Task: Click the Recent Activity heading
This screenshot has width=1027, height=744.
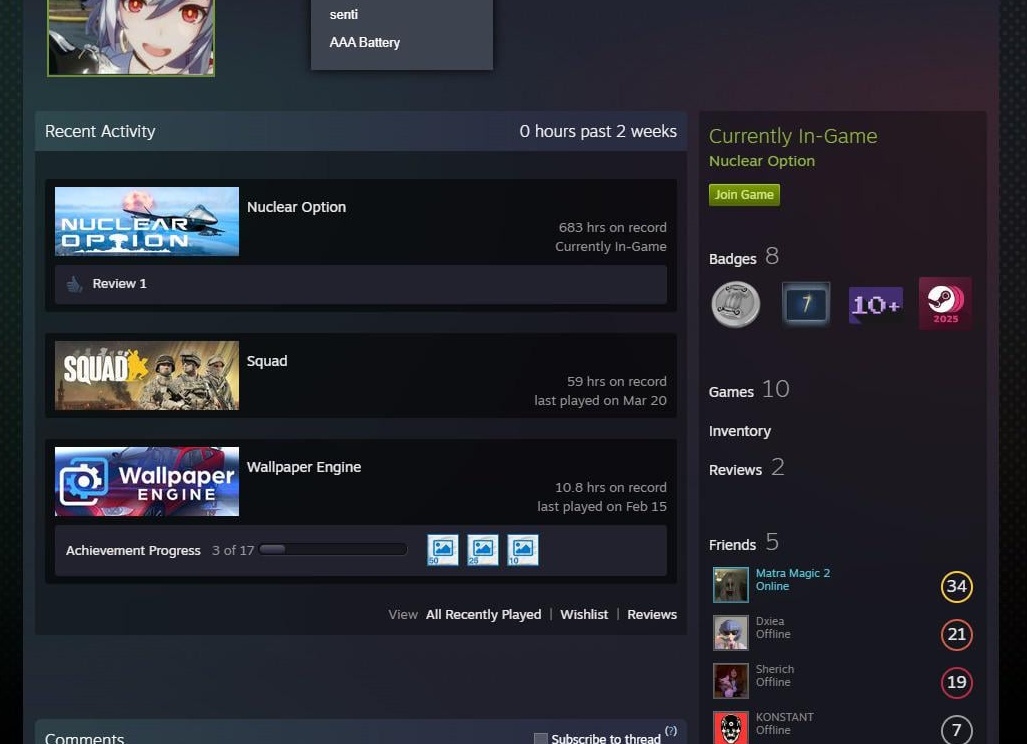Action: (100, 131)
